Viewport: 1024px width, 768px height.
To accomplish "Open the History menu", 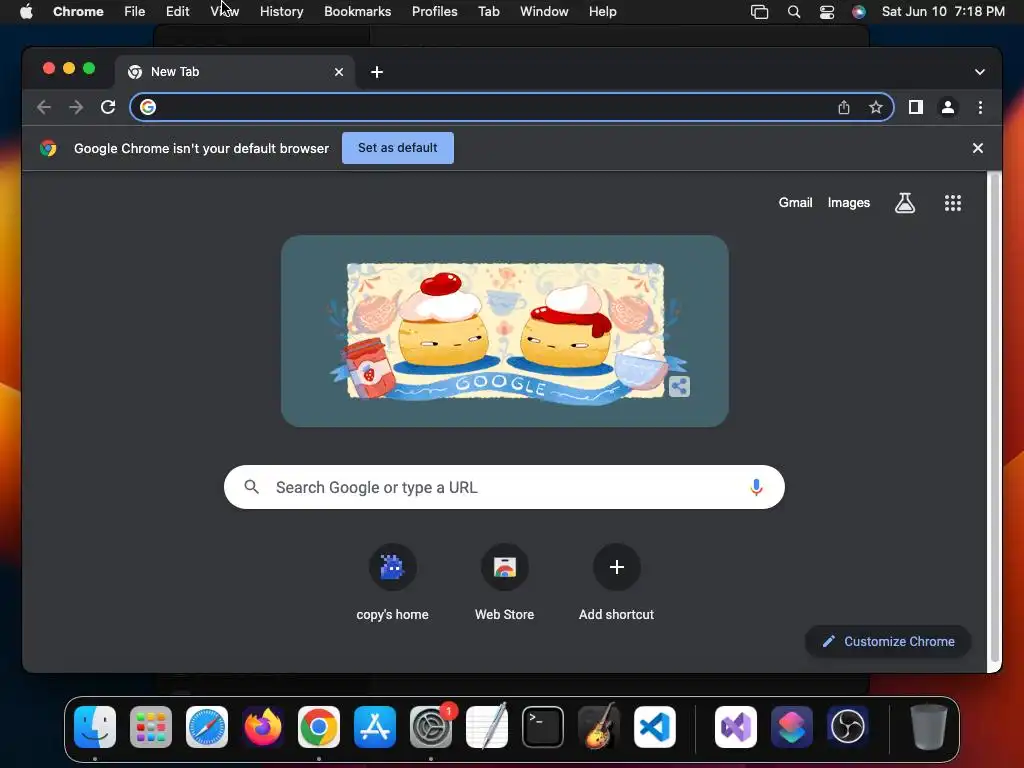I will (x=281, y=11).
